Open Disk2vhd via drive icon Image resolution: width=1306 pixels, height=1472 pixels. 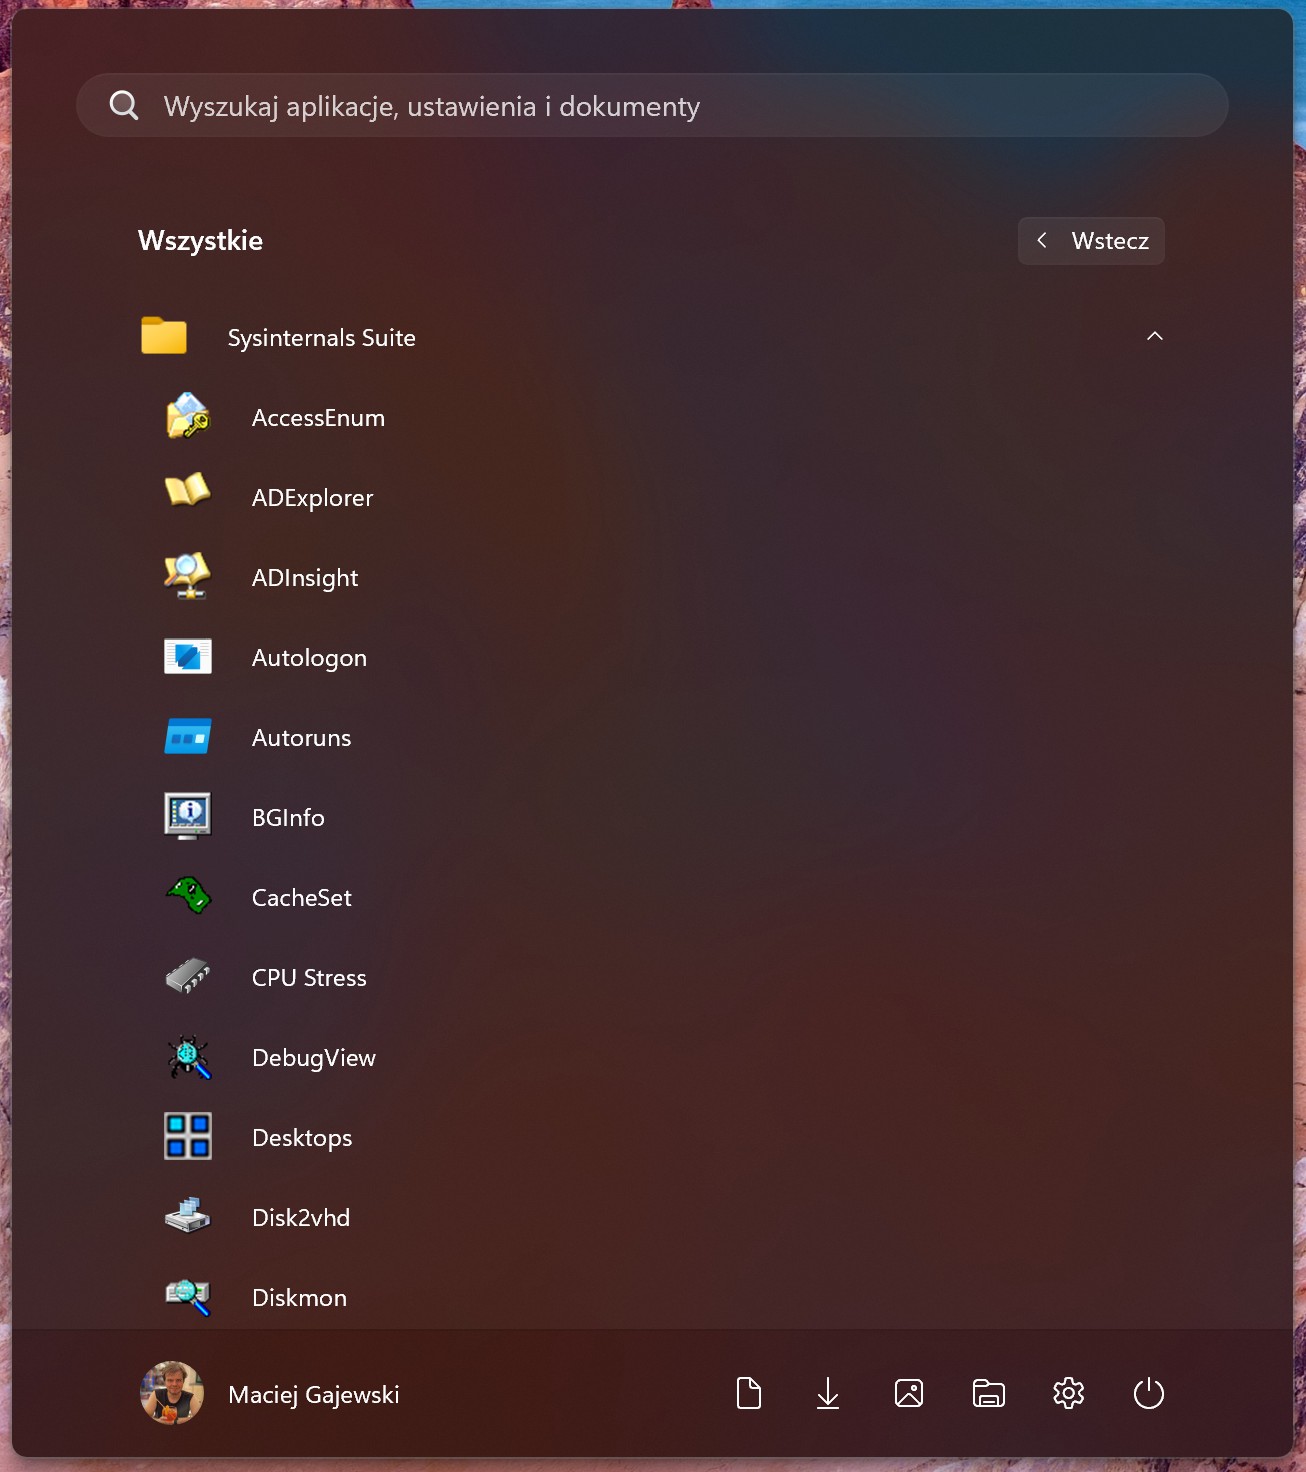[188, 1216]
